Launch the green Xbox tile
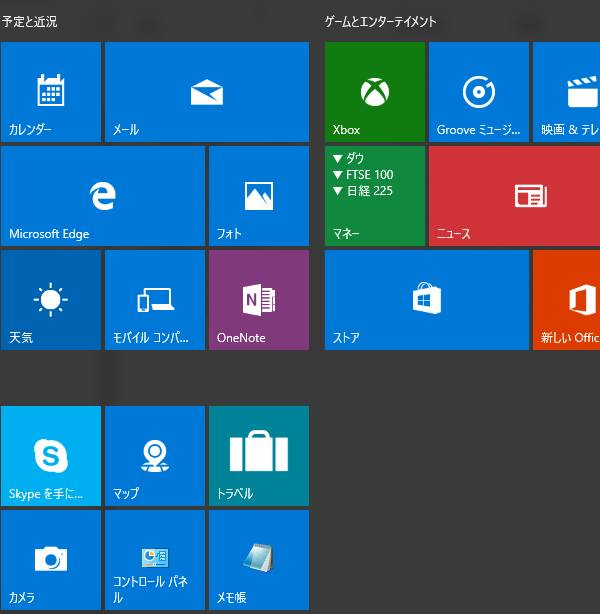 (375, 92)
